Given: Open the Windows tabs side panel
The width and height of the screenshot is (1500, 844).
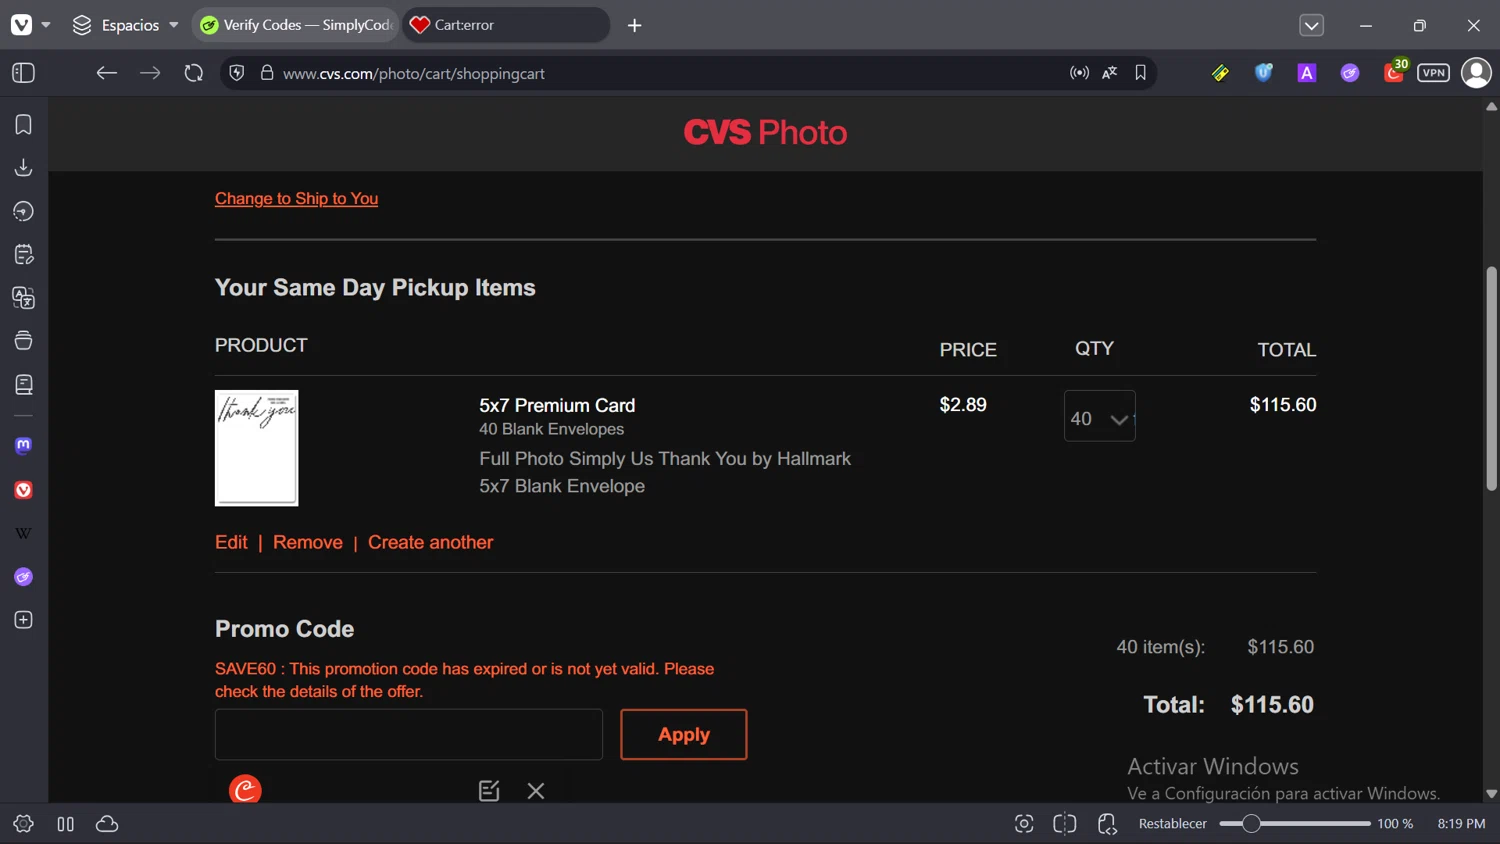Looking at the screenshot, I should point(24,341).
